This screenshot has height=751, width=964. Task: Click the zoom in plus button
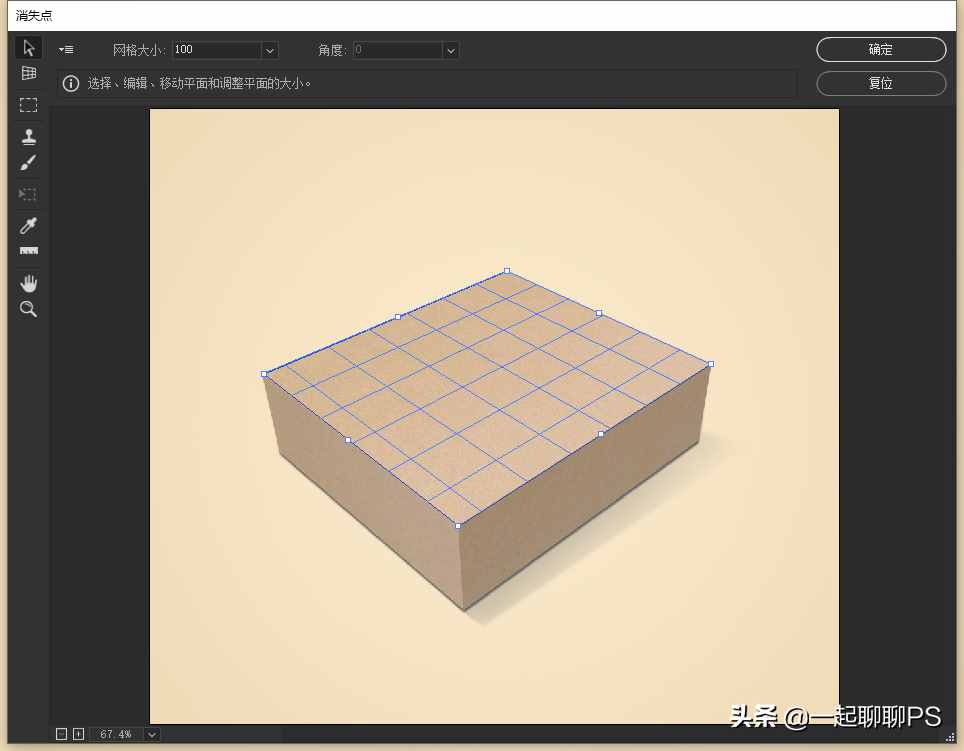pyautogui.click(x=78, y=734)
